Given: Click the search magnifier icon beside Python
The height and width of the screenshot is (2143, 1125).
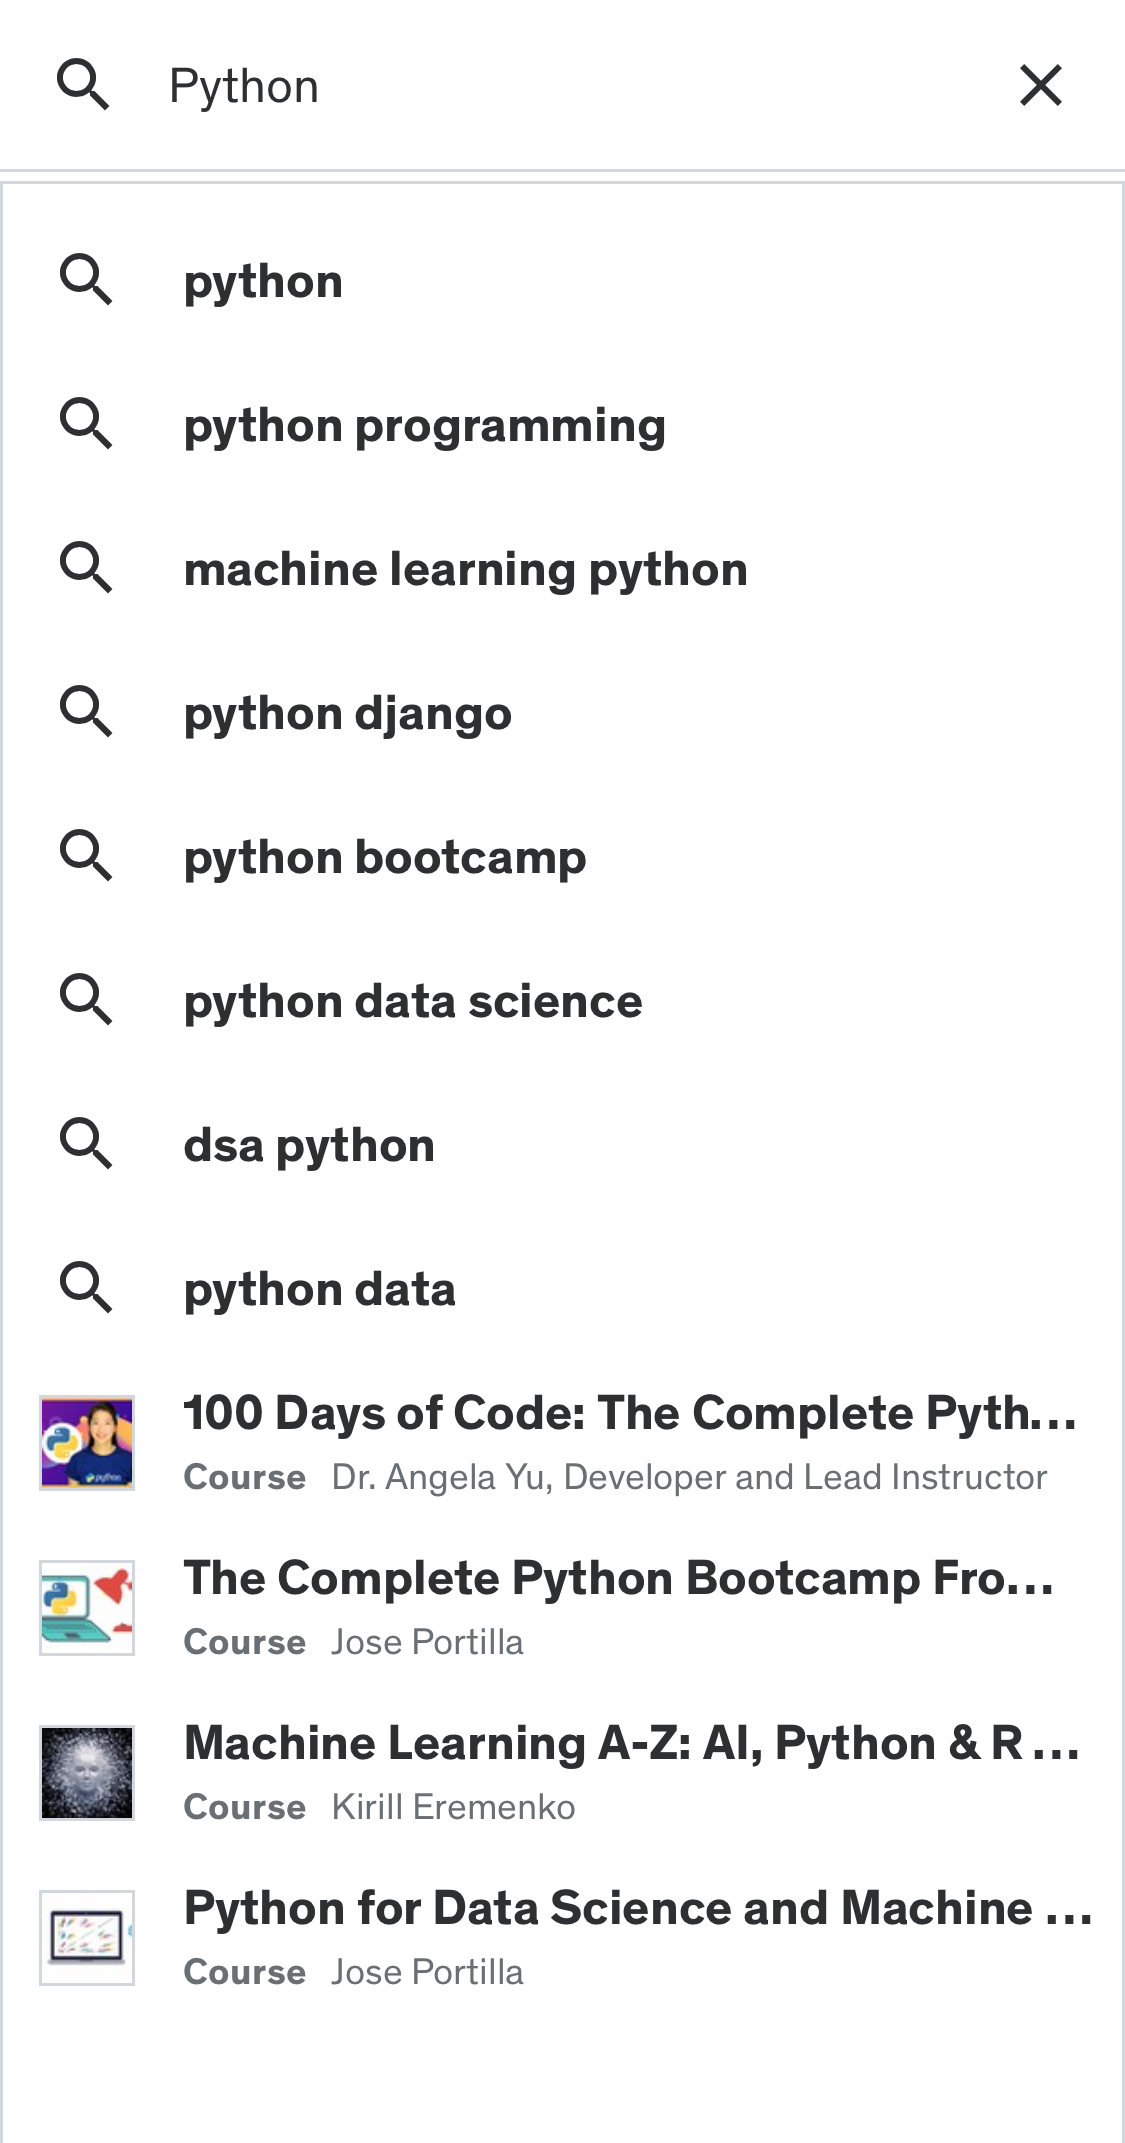Looking at the screenshot, I should coord(85,84).
